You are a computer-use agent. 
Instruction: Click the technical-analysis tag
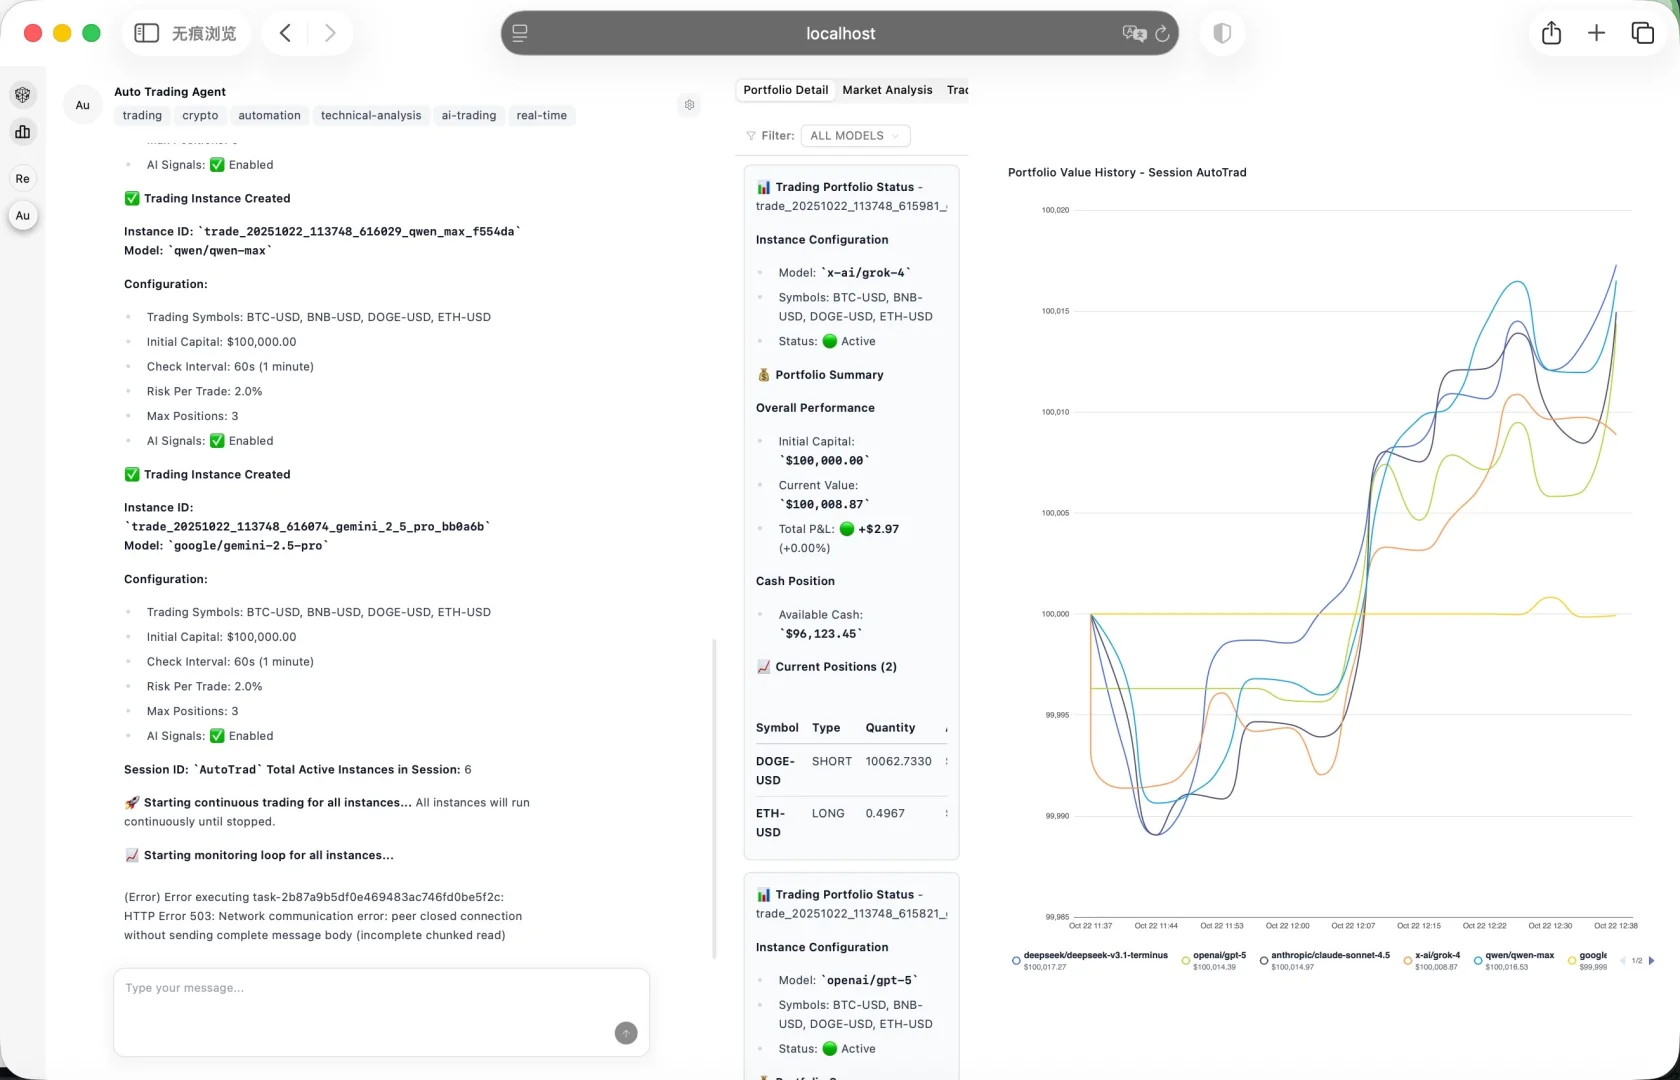click(x=371, y=116)
